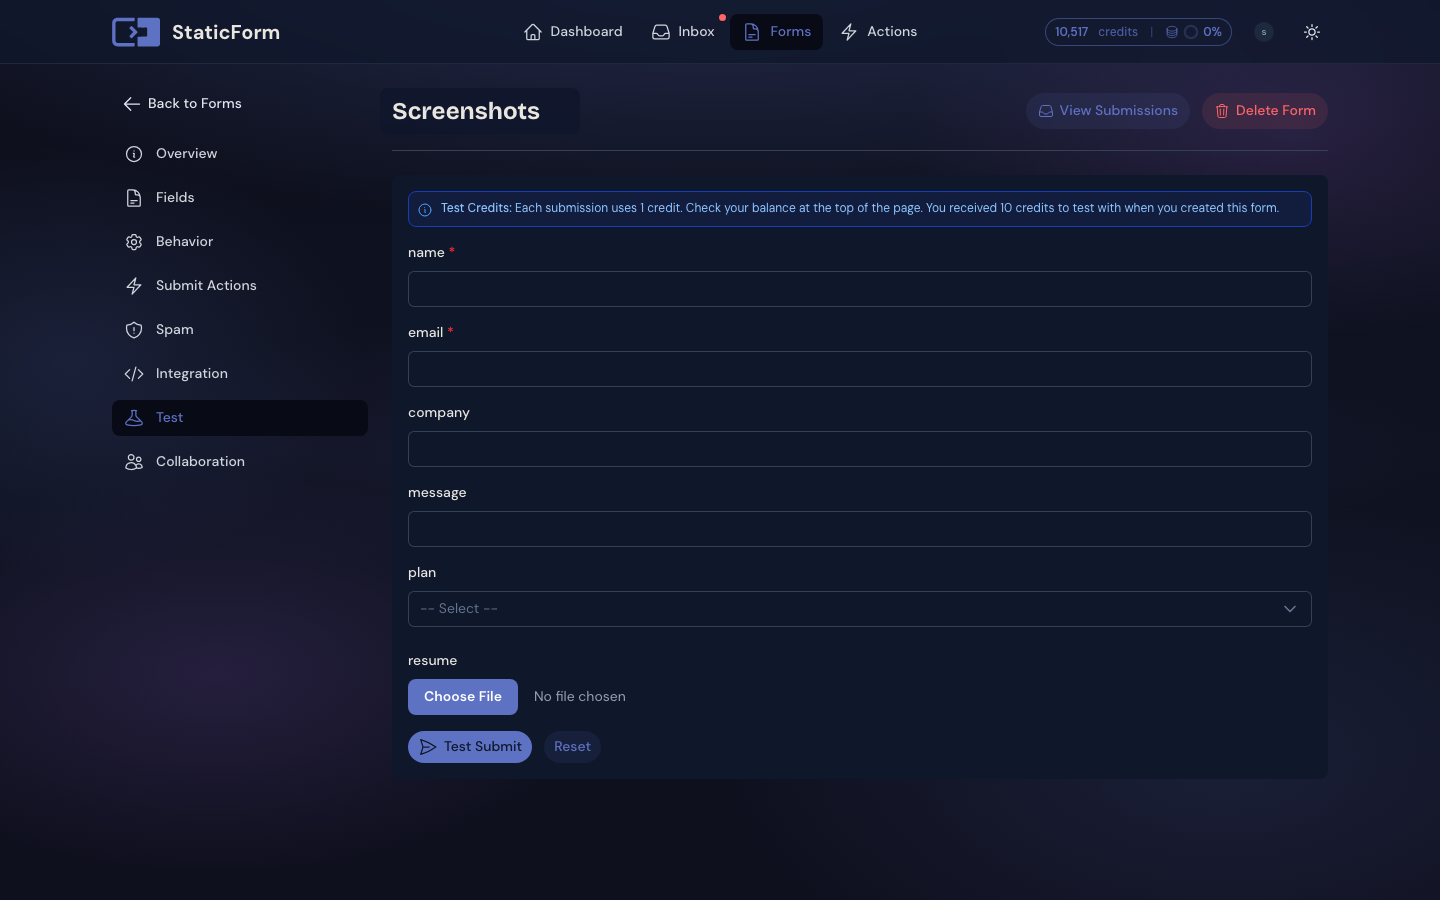
Task: Click the Integration code brackets icon
Action: 134,374
